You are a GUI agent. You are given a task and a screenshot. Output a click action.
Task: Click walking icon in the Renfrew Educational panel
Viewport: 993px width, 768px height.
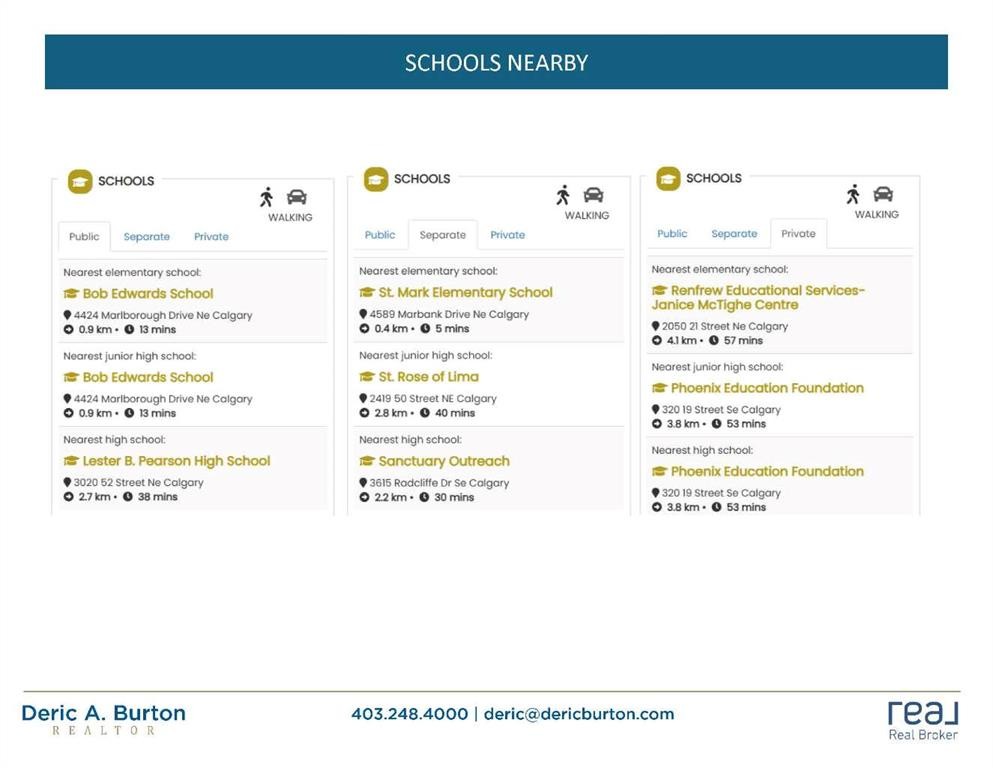[853, 194]
